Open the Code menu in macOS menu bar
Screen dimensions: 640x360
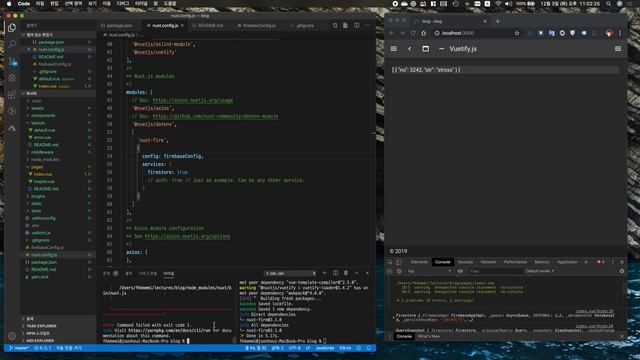24,4
